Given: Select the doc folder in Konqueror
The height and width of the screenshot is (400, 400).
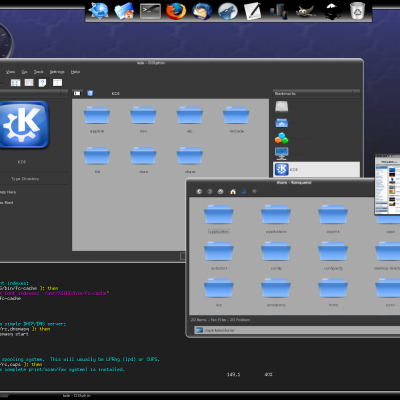Looking at the screenshot, I should pyautogui.click(x=219, y=293).
